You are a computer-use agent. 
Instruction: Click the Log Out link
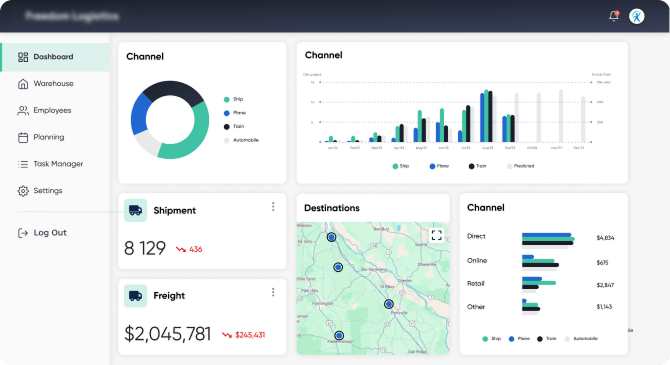coord(42,233)
